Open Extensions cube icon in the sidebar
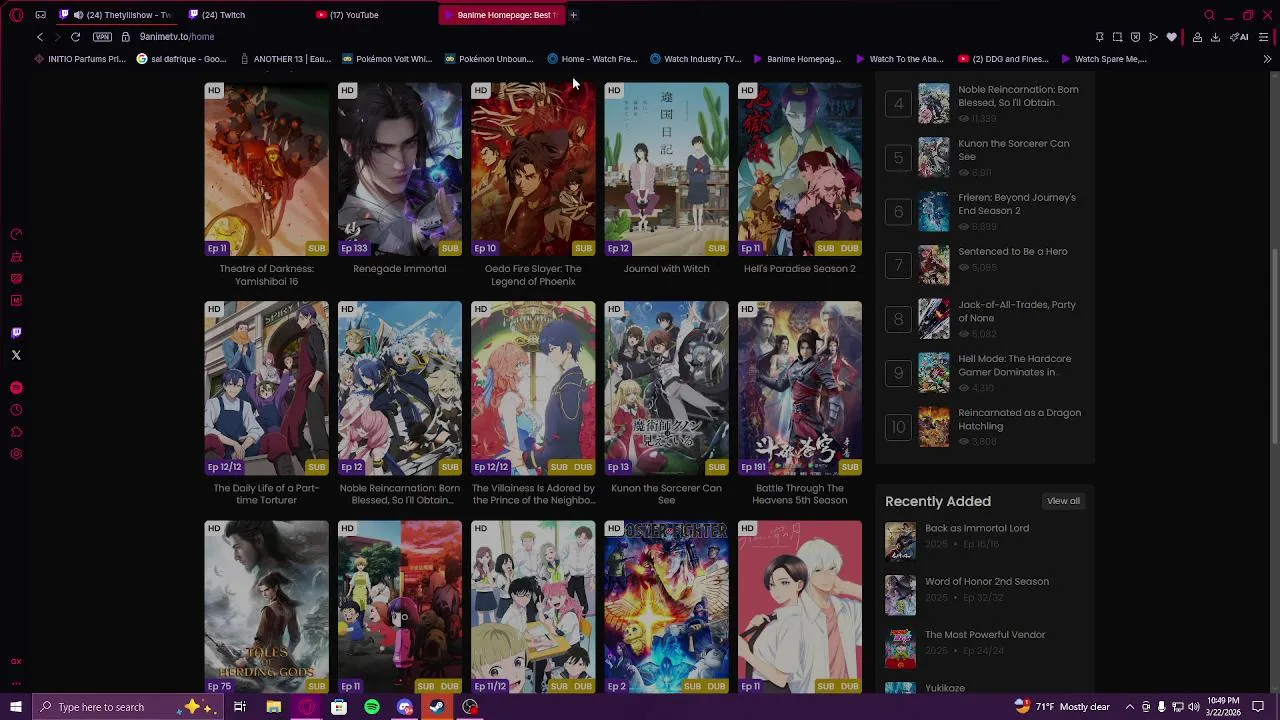The width and height of the screenshot is (1280, 720). coord(16,432)
